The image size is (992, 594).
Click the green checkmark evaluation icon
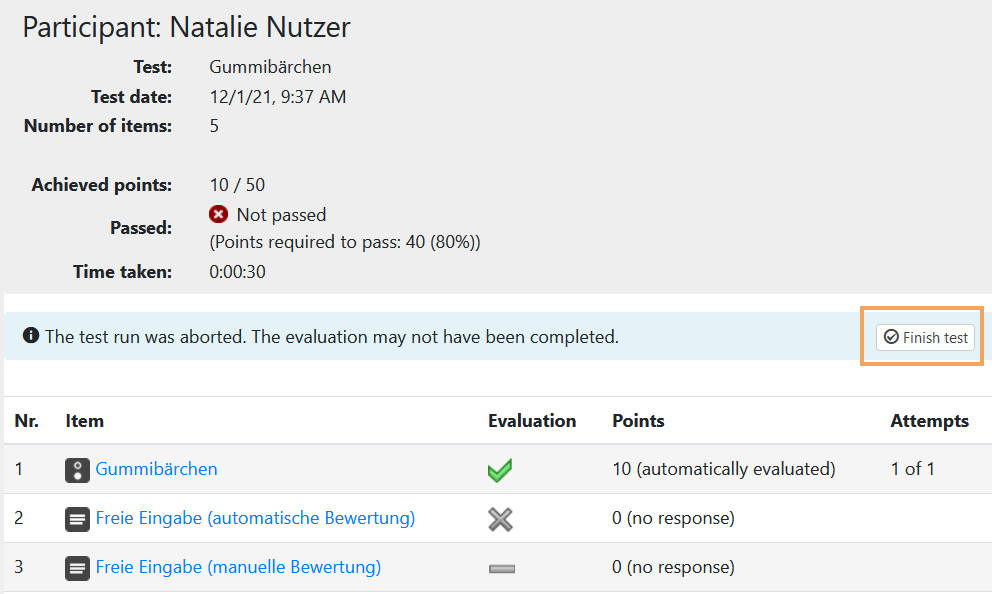(500, 470)
